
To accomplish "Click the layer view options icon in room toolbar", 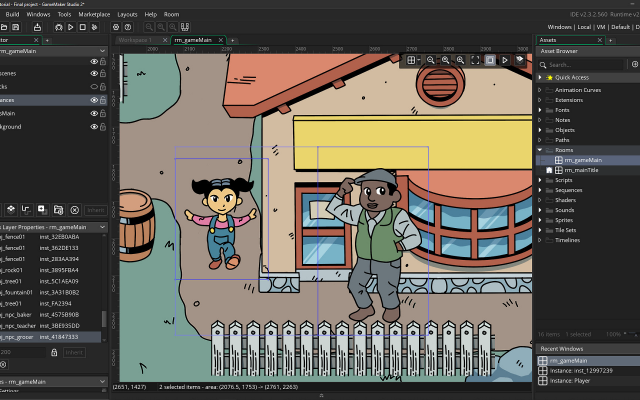I will [x=520, y=60].
